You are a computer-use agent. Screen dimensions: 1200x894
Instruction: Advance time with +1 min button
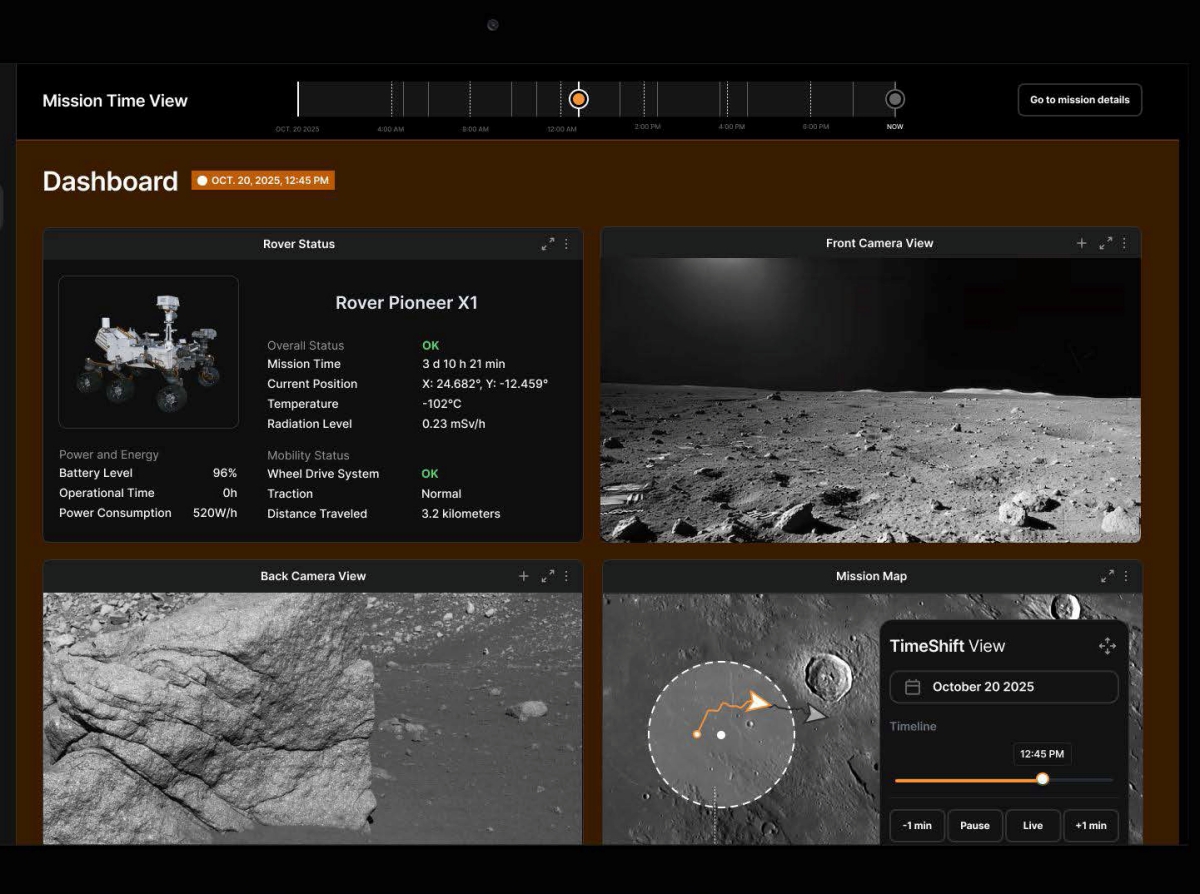pyautogui.click(x=1091, y=825)
